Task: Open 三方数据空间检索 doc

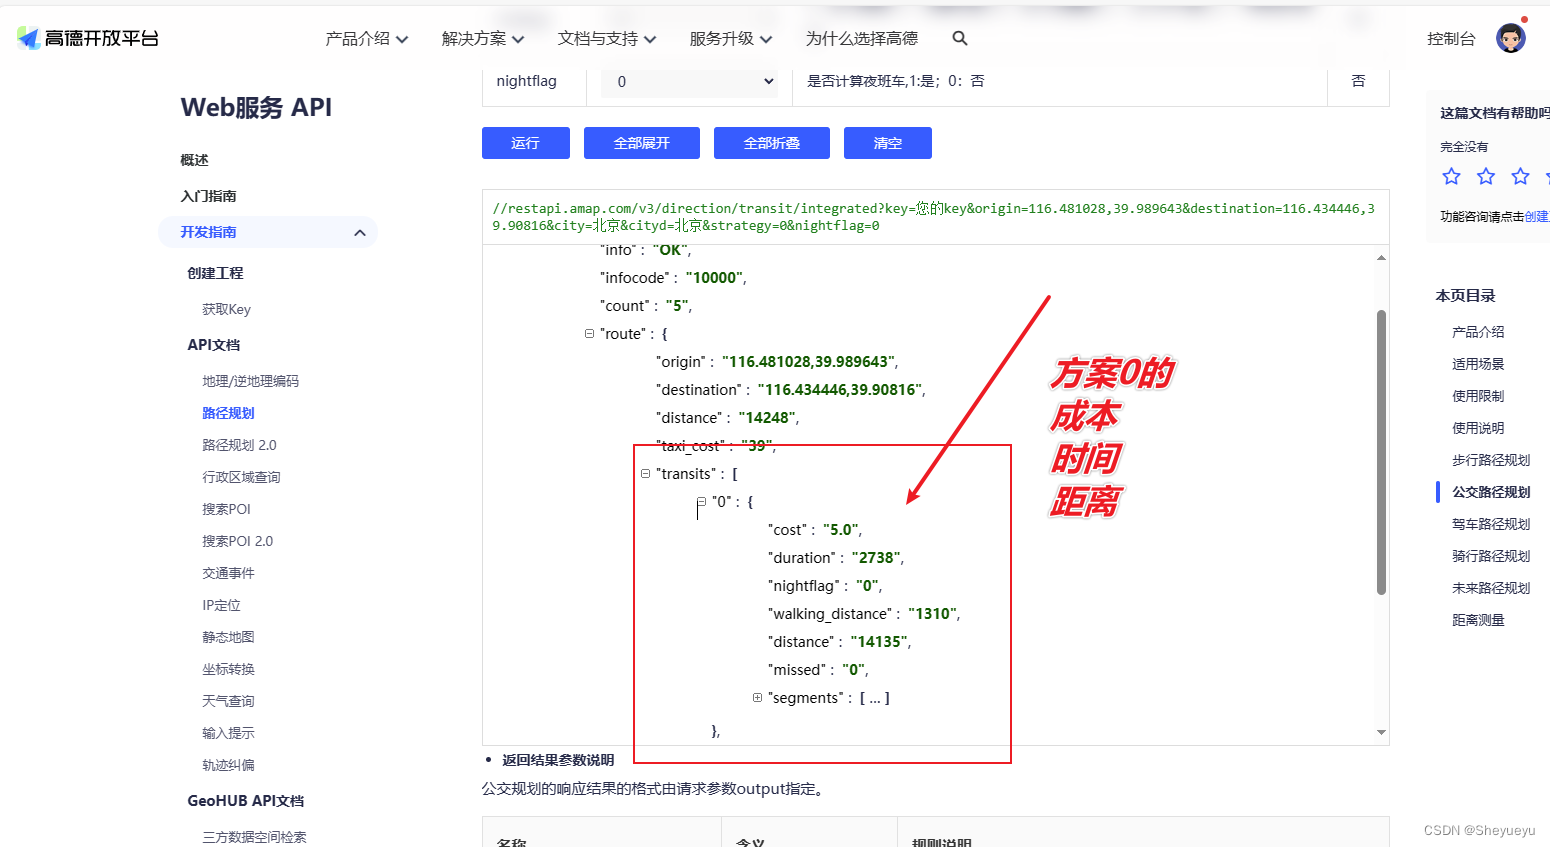Action: [x=254, y=837]
